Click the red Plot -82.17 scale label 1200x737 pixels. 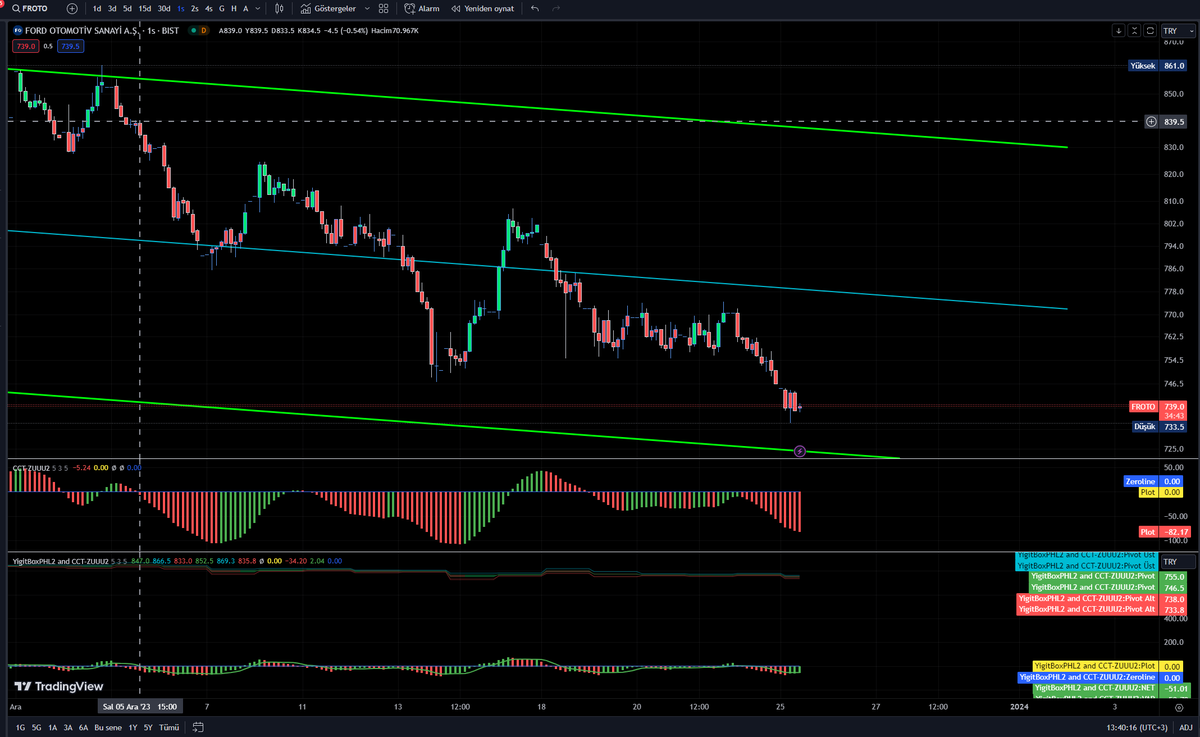(1163, 532)
